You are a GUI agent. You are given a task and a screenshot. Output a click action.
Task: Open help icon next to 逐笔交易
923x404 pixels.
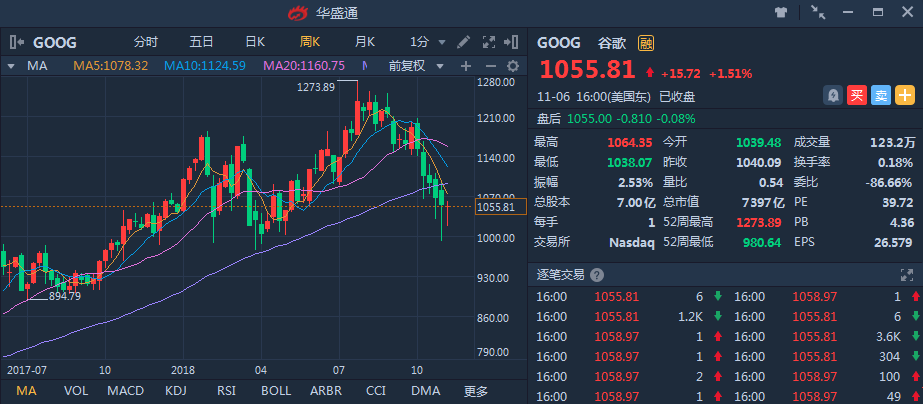tap(597, 275)
